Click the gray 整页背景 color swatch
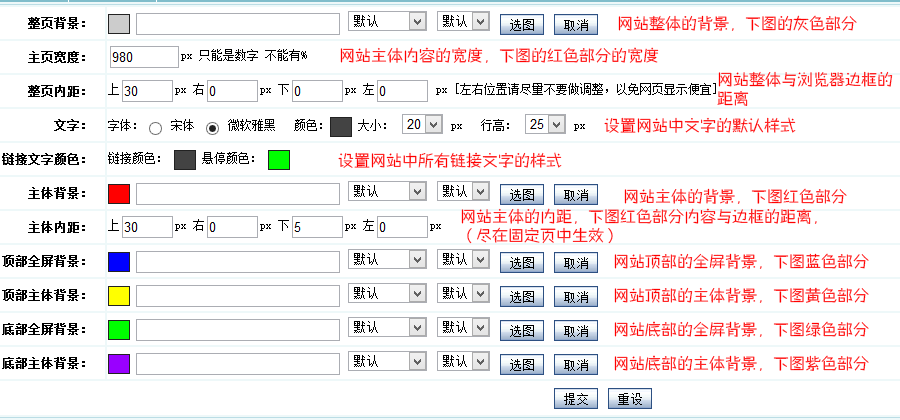Viewport: 900px width, 420px height. click(x=118, y=23)
